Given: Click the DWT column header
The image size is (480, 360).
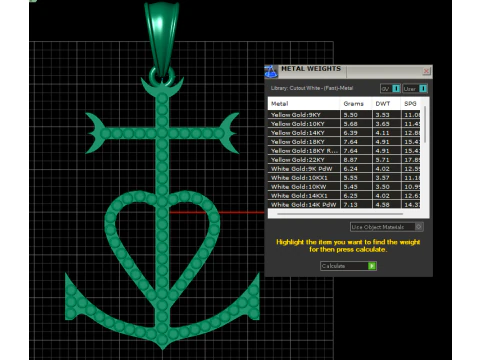Looking at the screenshot, I should [383, 104].
